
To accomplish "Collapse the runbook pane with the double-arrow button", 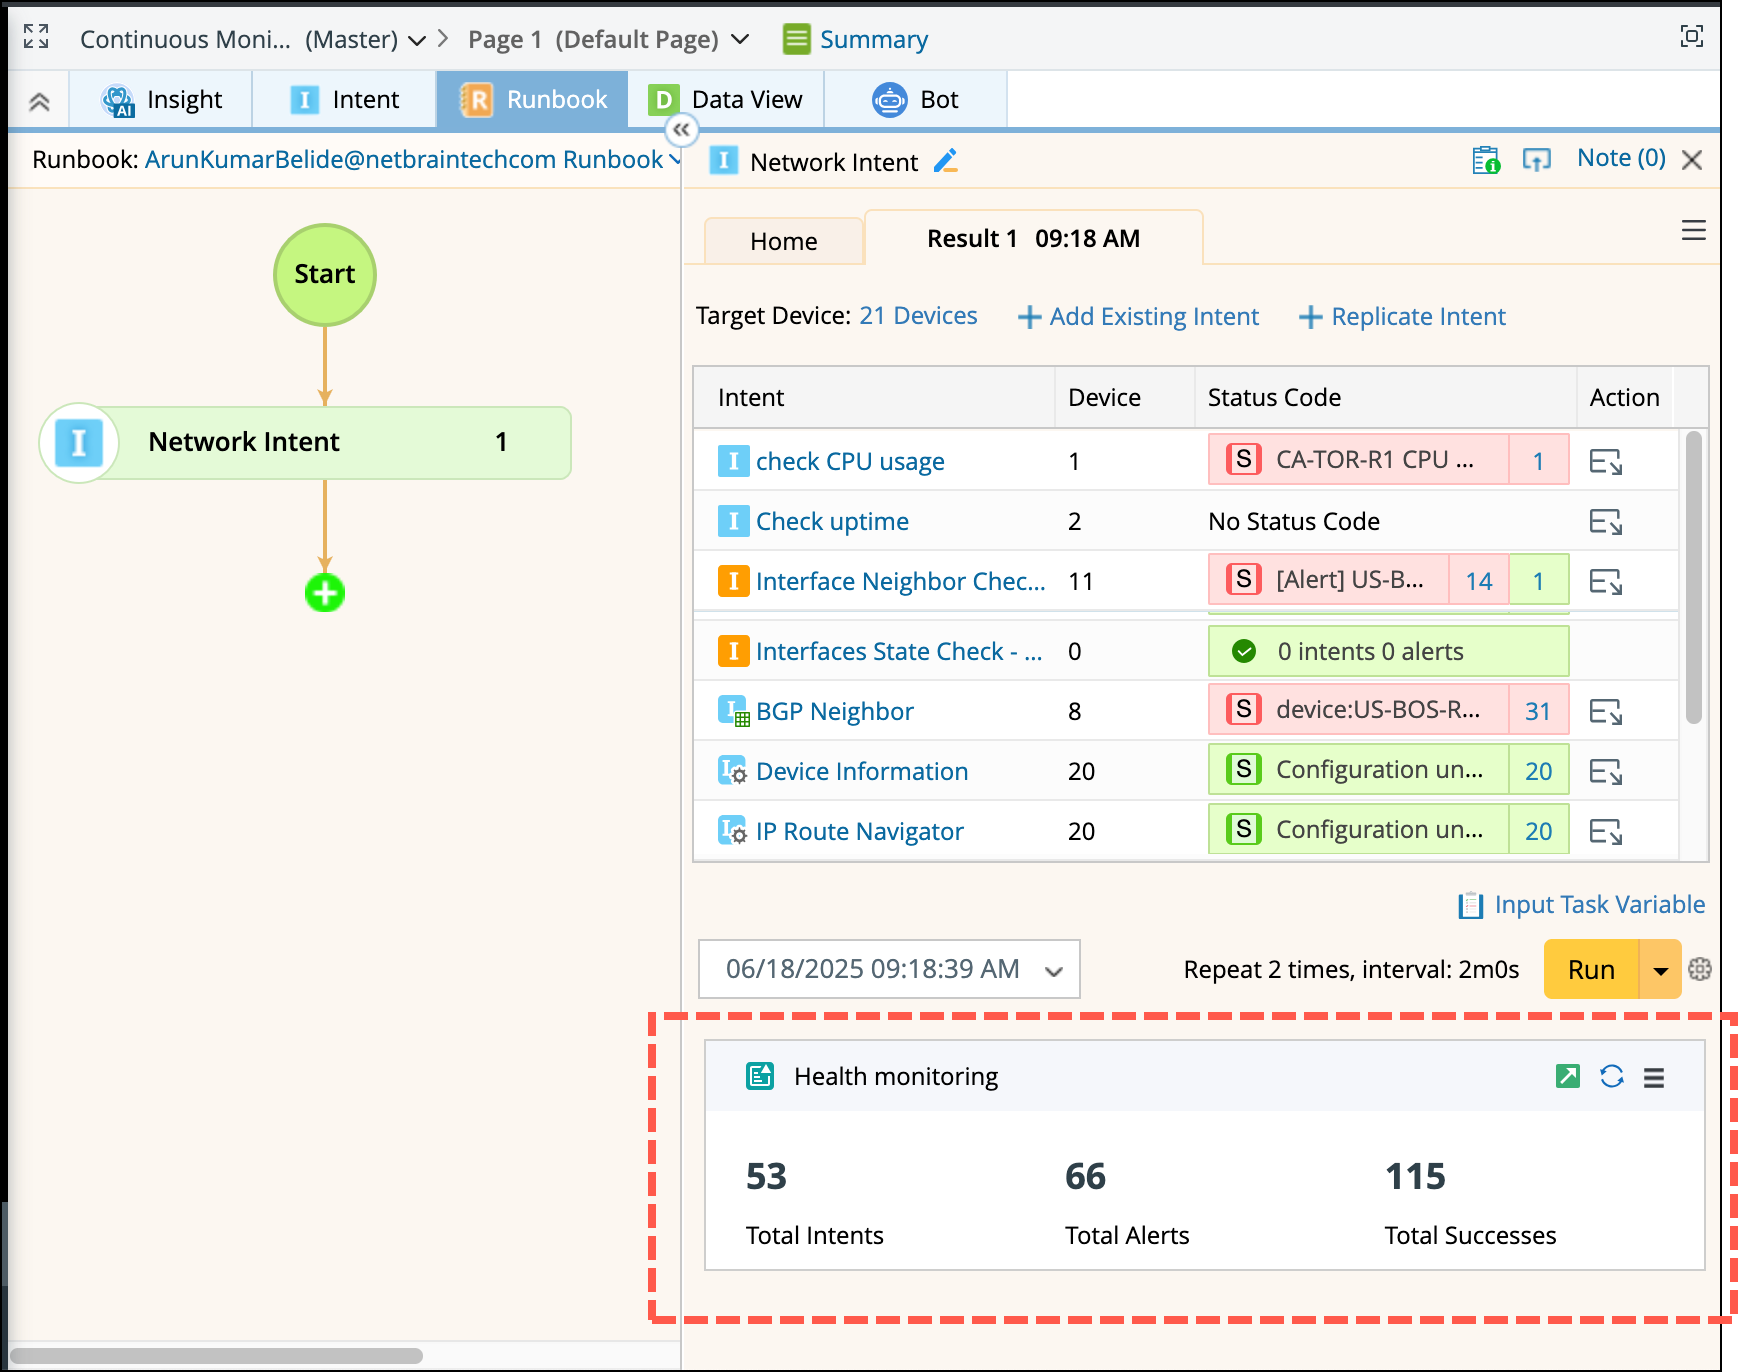I will [x=681, y=129].
